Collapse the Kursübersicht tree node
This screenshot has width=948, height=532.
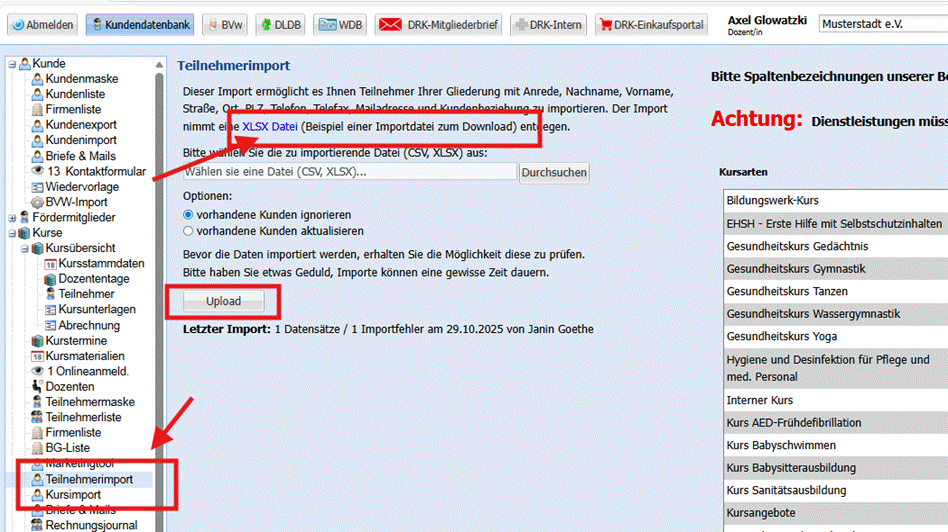(x=25, y=248)
